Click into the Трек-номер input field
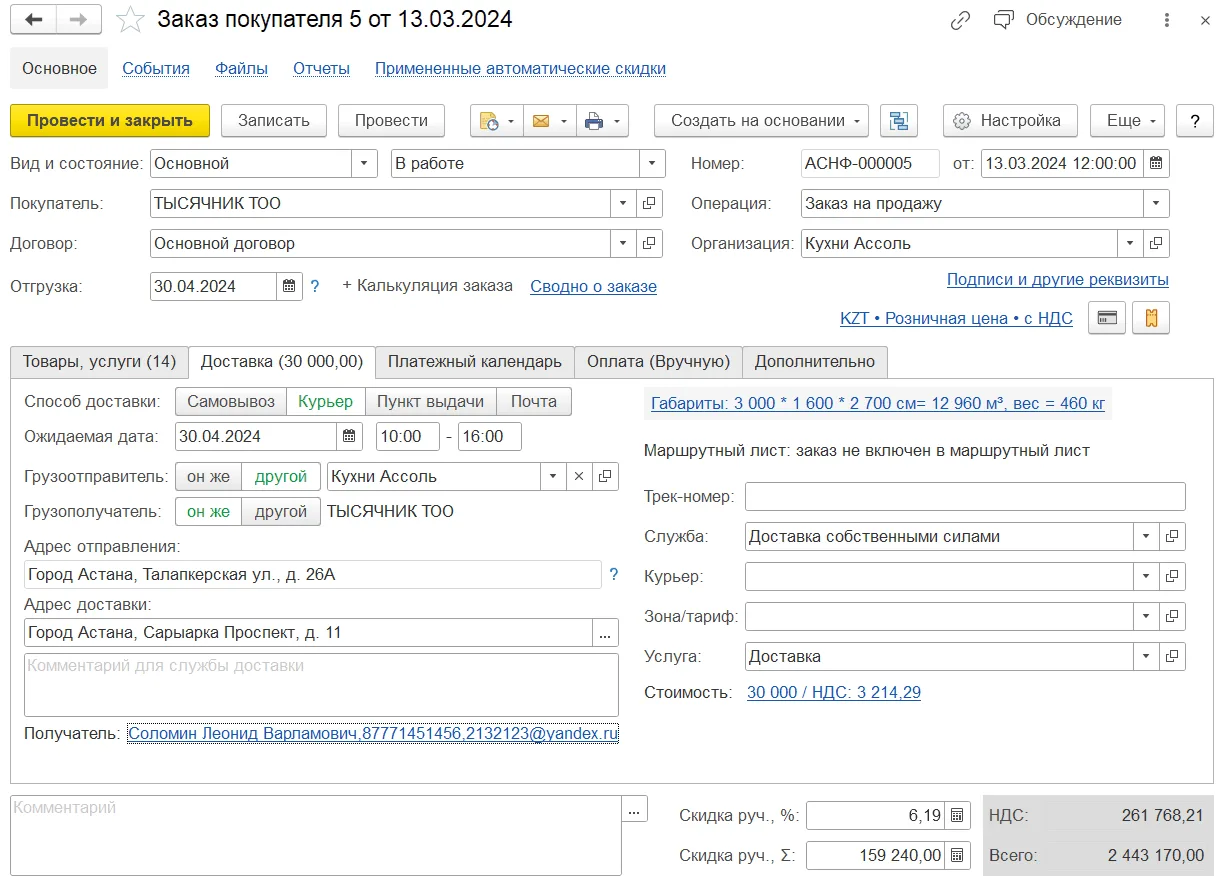This screenshot has height=887, width=1224. pos(965,496)
